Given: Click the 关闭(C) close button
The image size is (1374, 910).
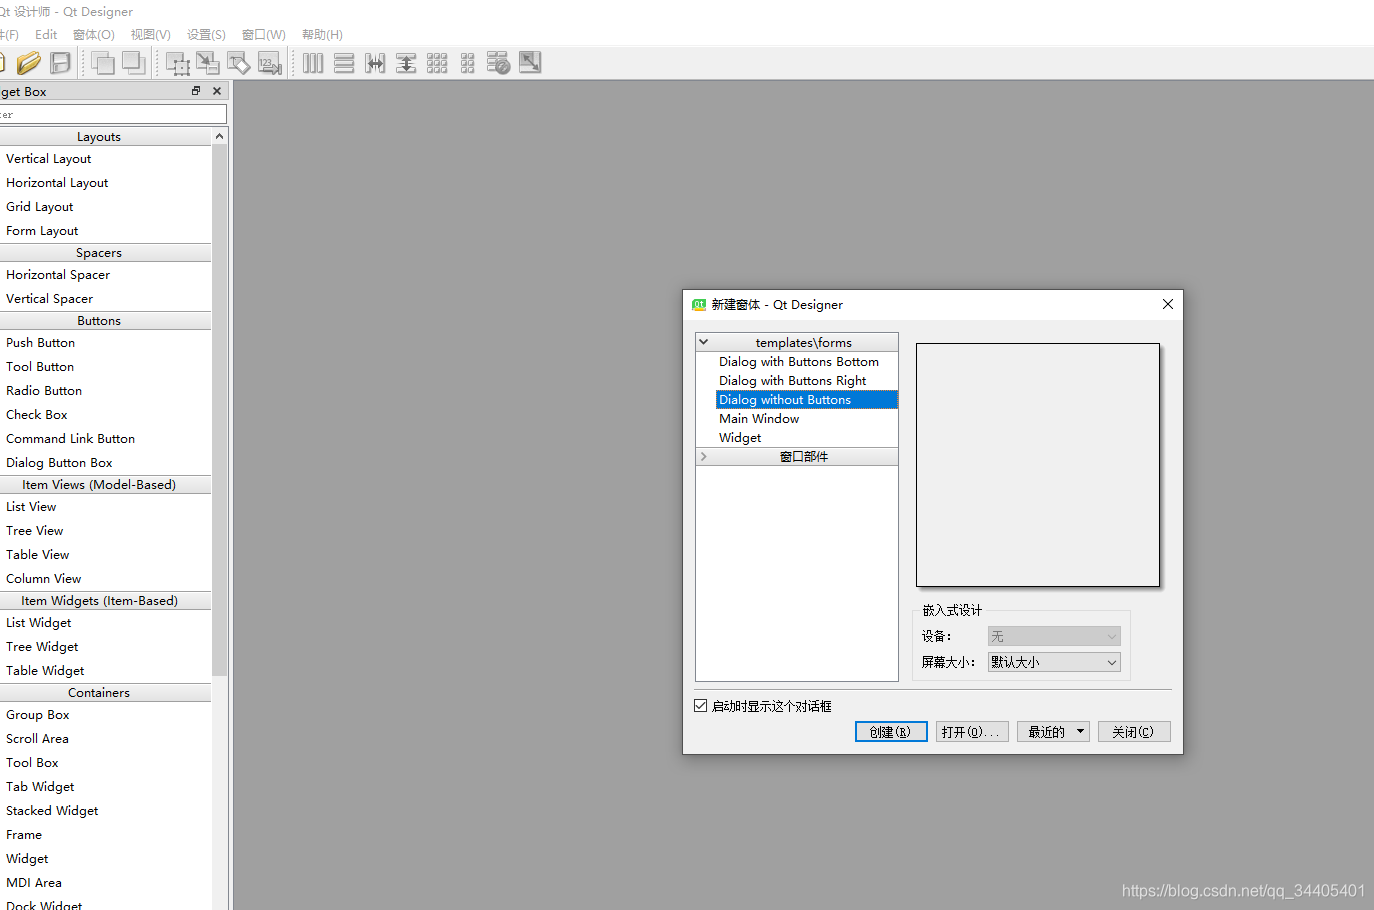Looking at the screenshot, I should [1134, 732].
